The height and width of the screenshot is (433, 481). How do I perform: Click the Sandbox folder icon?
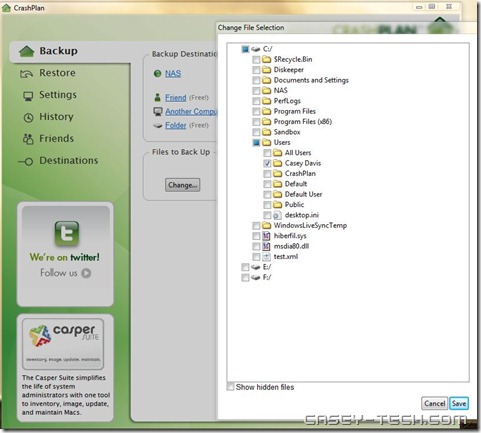pos(266,132)
